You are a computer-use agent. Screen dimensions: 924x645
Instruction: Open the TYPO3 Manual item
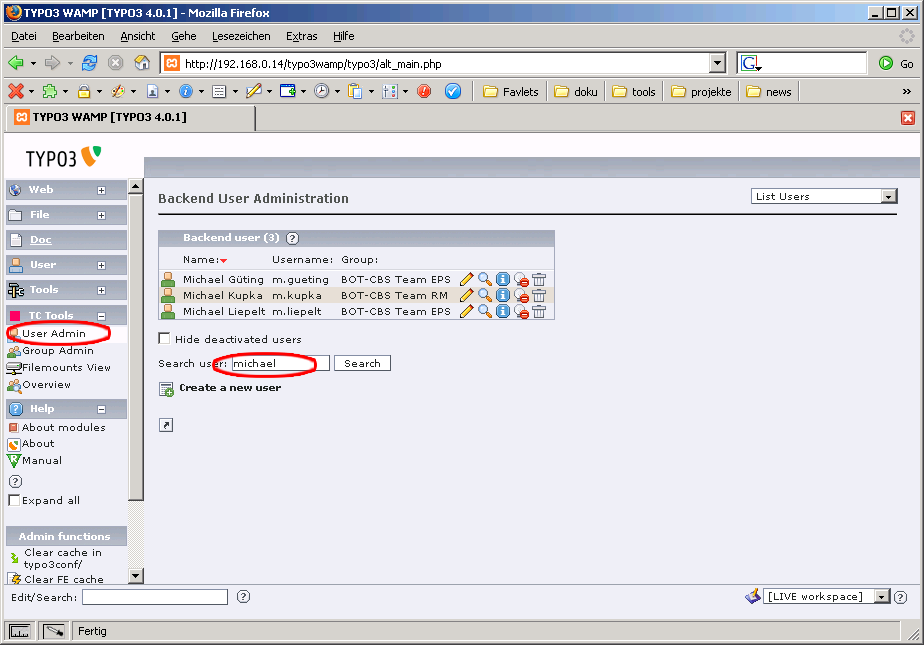[42, 460]
